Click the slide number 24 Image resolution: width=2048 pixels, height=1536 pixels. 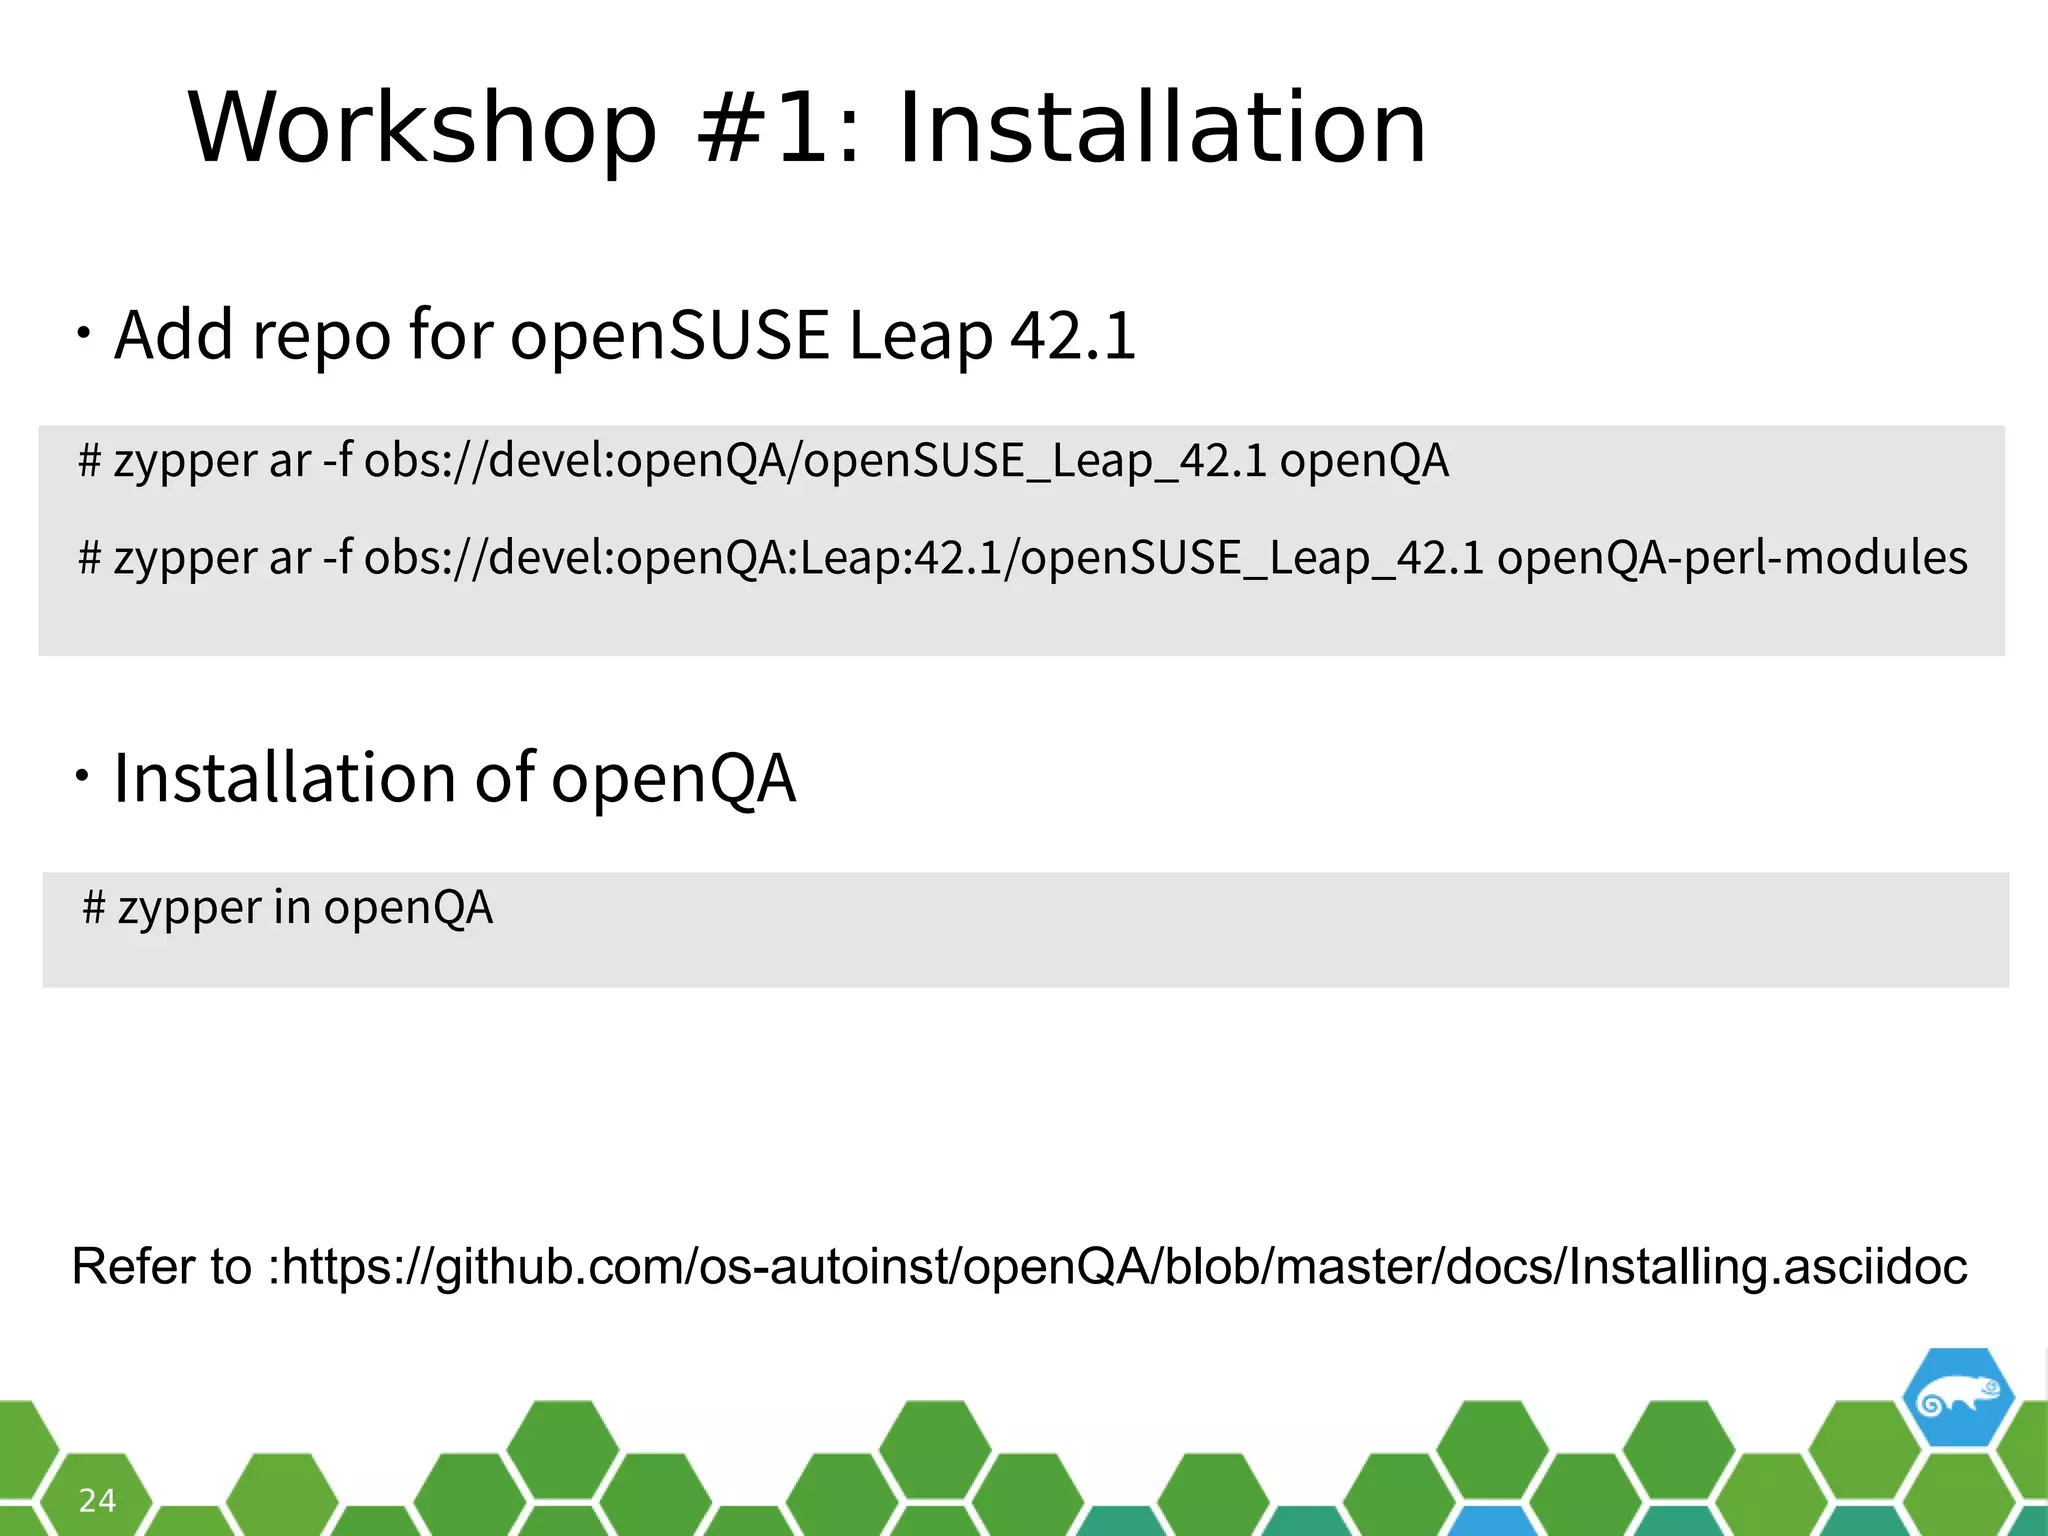click(97, 1500)
